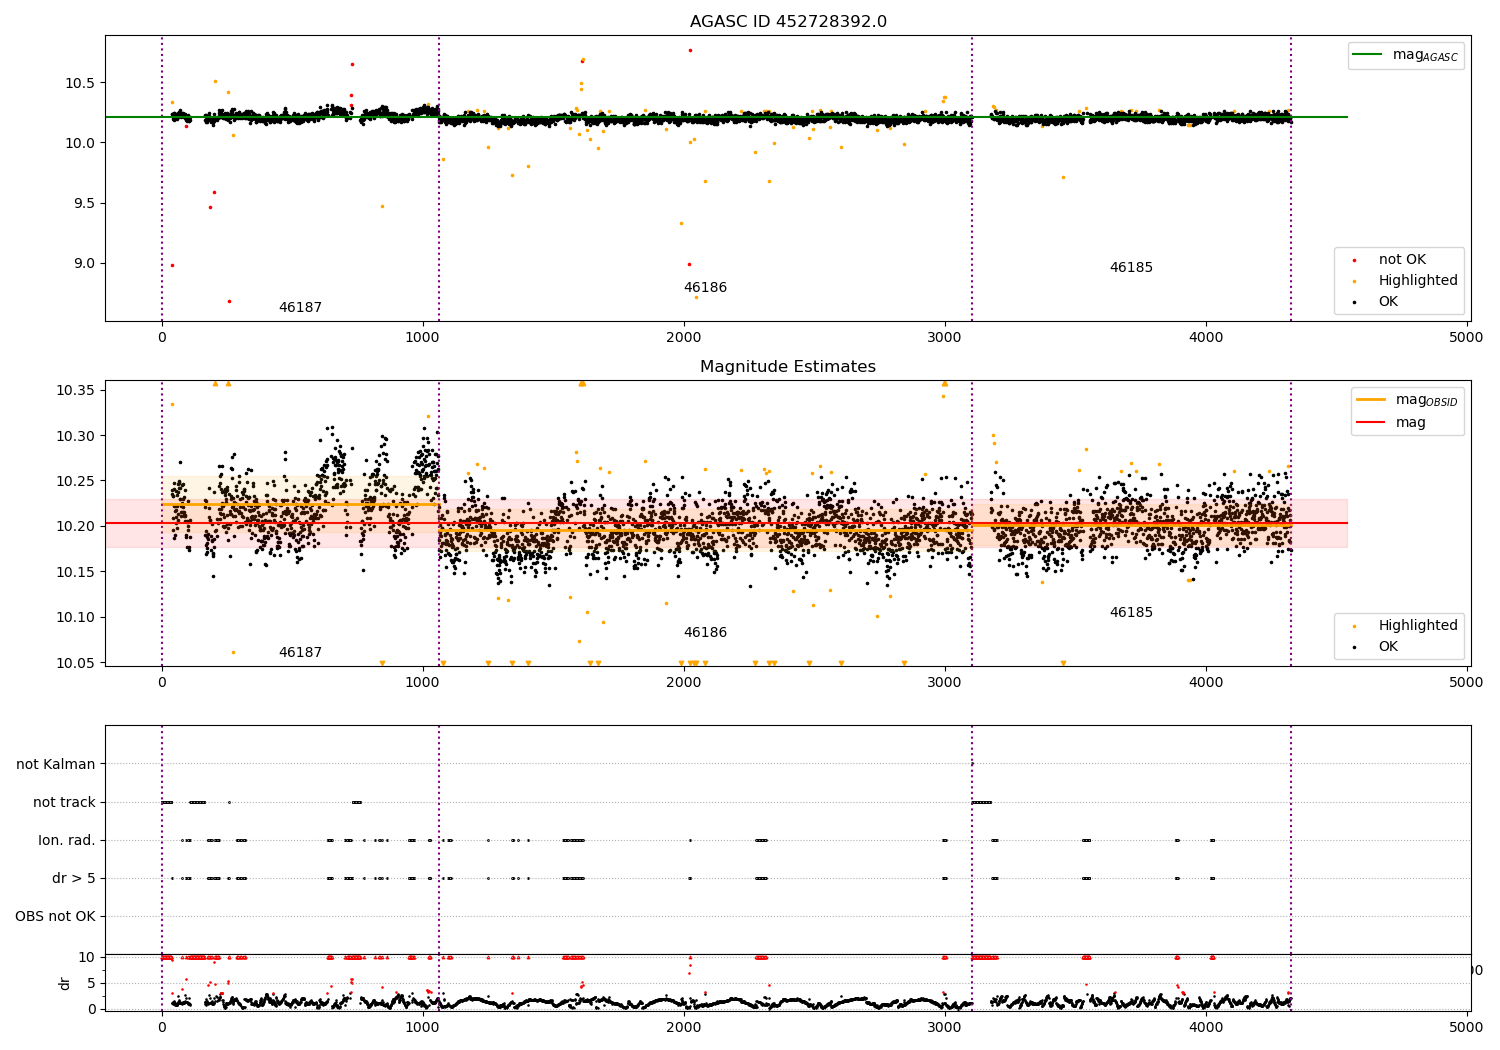The image size is (1500, 1050).
Task: Click the green mag AGASC legend line sample
Action: (1368, 55)
